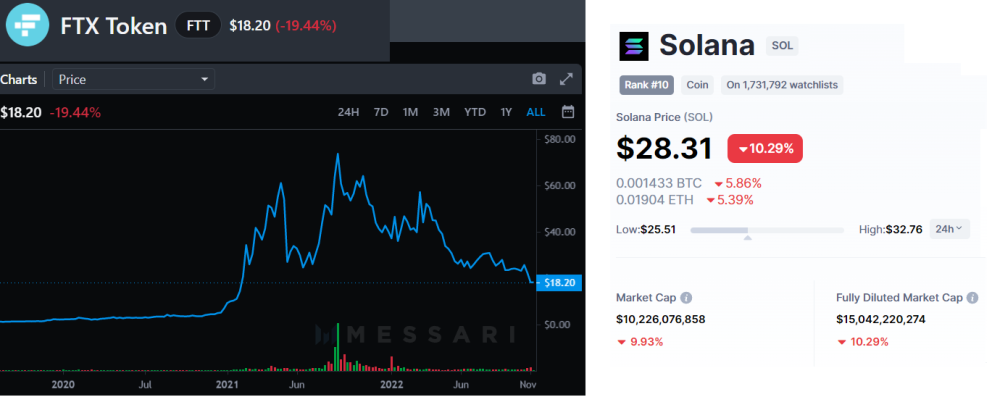Select the 7D timeframe
Screen dimensions: 992x397
(381, 113)
